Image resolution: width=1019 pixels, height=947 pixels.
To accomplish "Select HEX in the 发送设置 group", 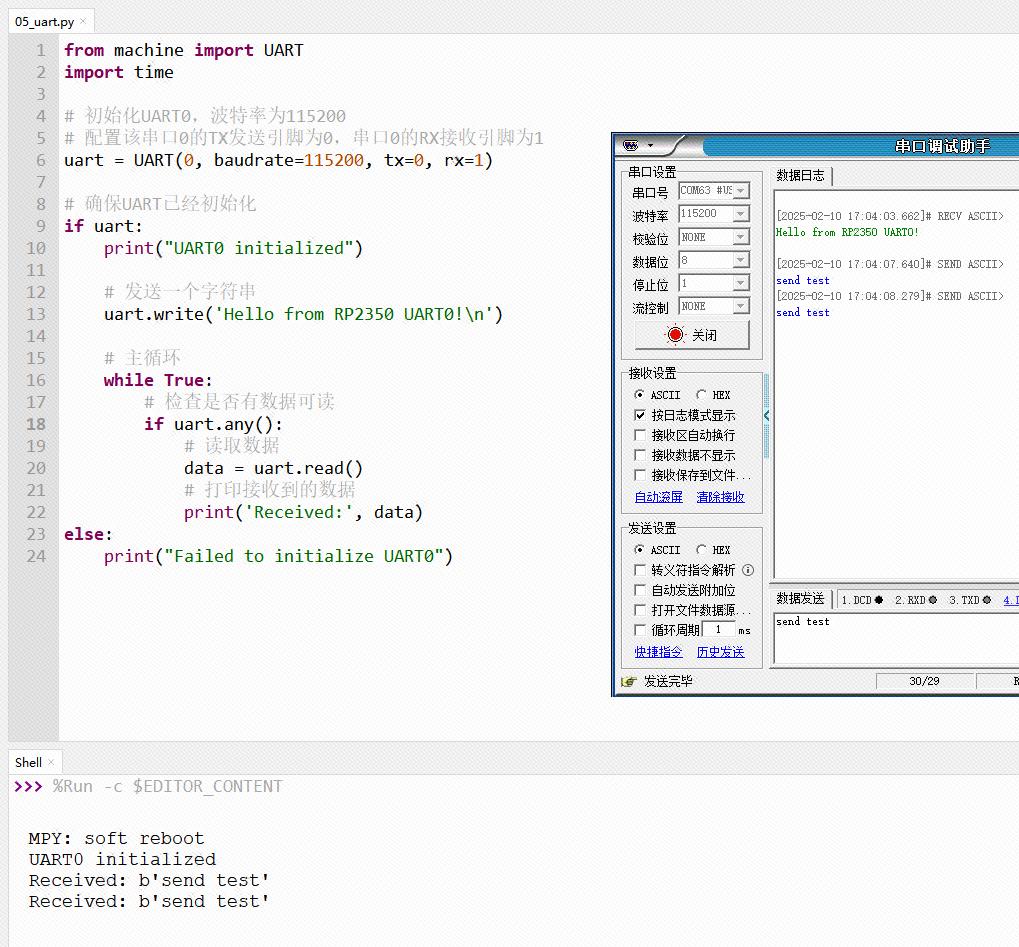I will click(x=701, y=550).
